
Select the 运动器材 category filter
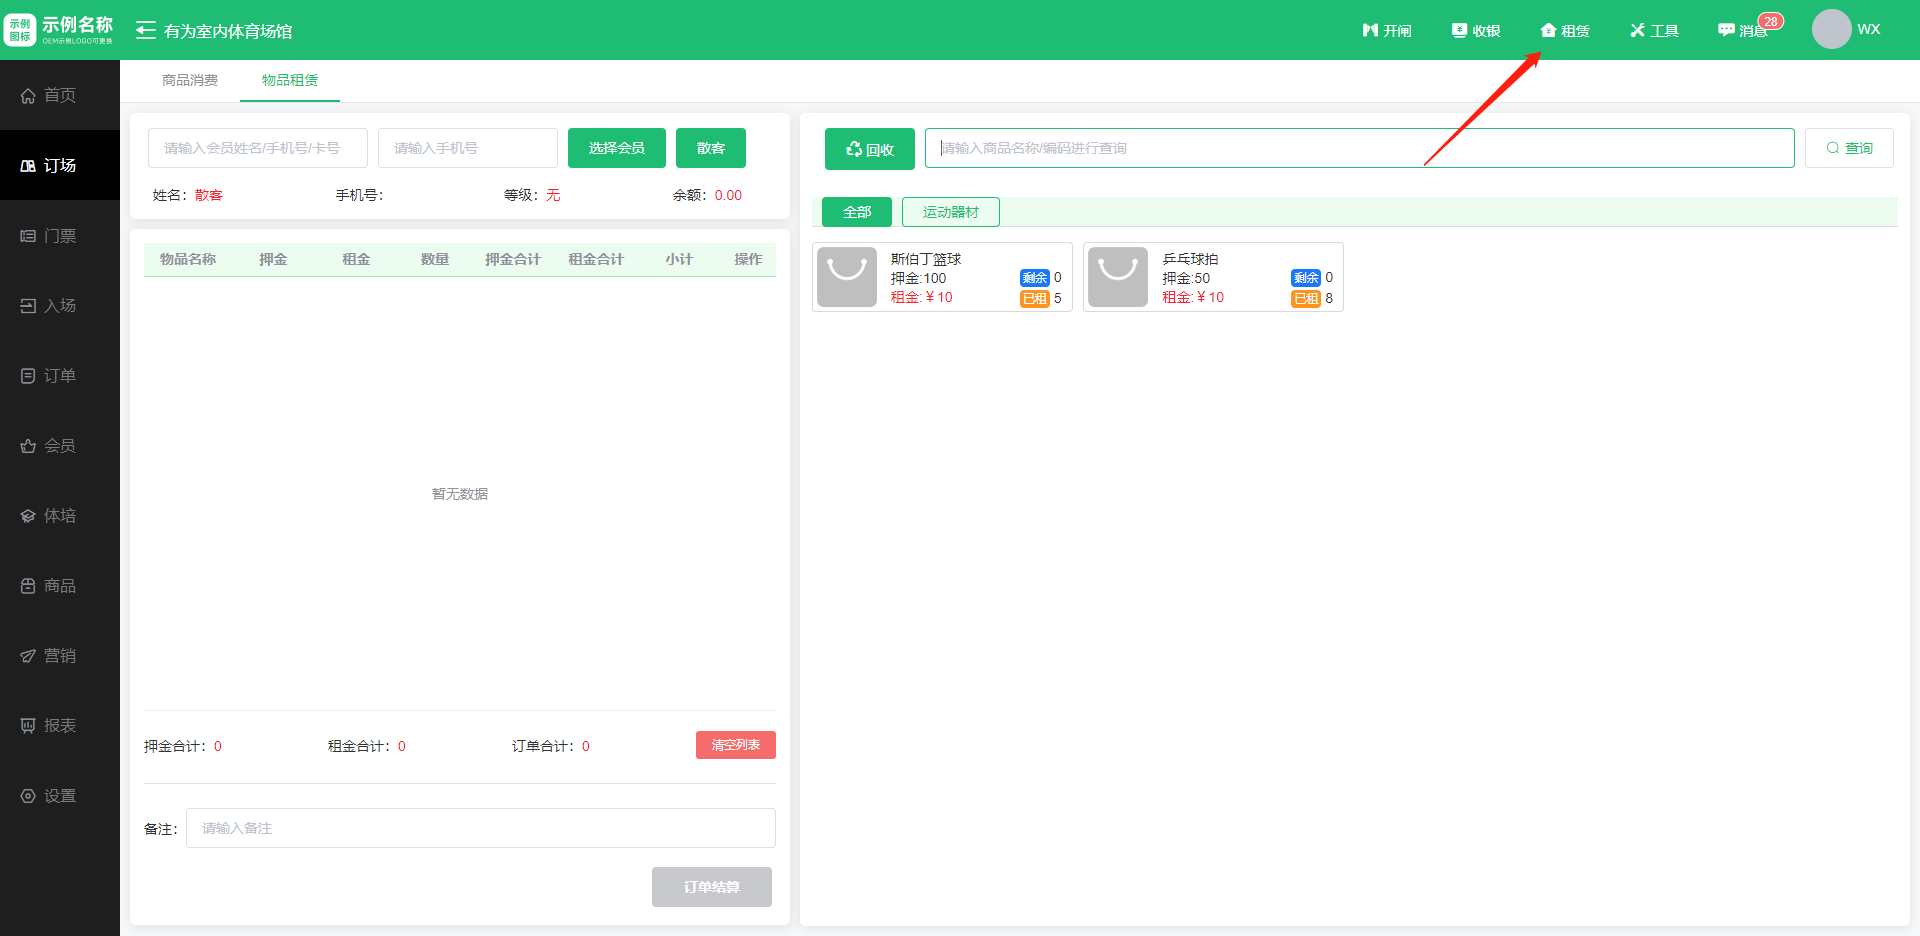(950, 212)
